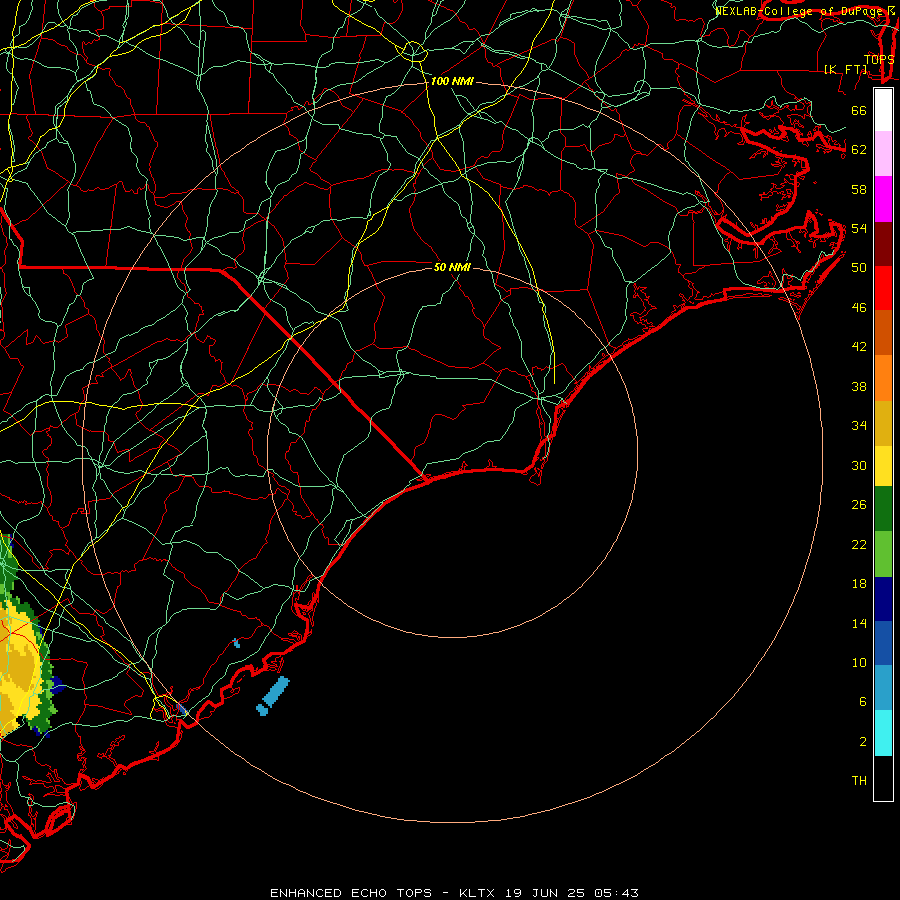Click the bright red legend swatch
Viewport: 900px width, 900px height.
(x=883, y=288)
